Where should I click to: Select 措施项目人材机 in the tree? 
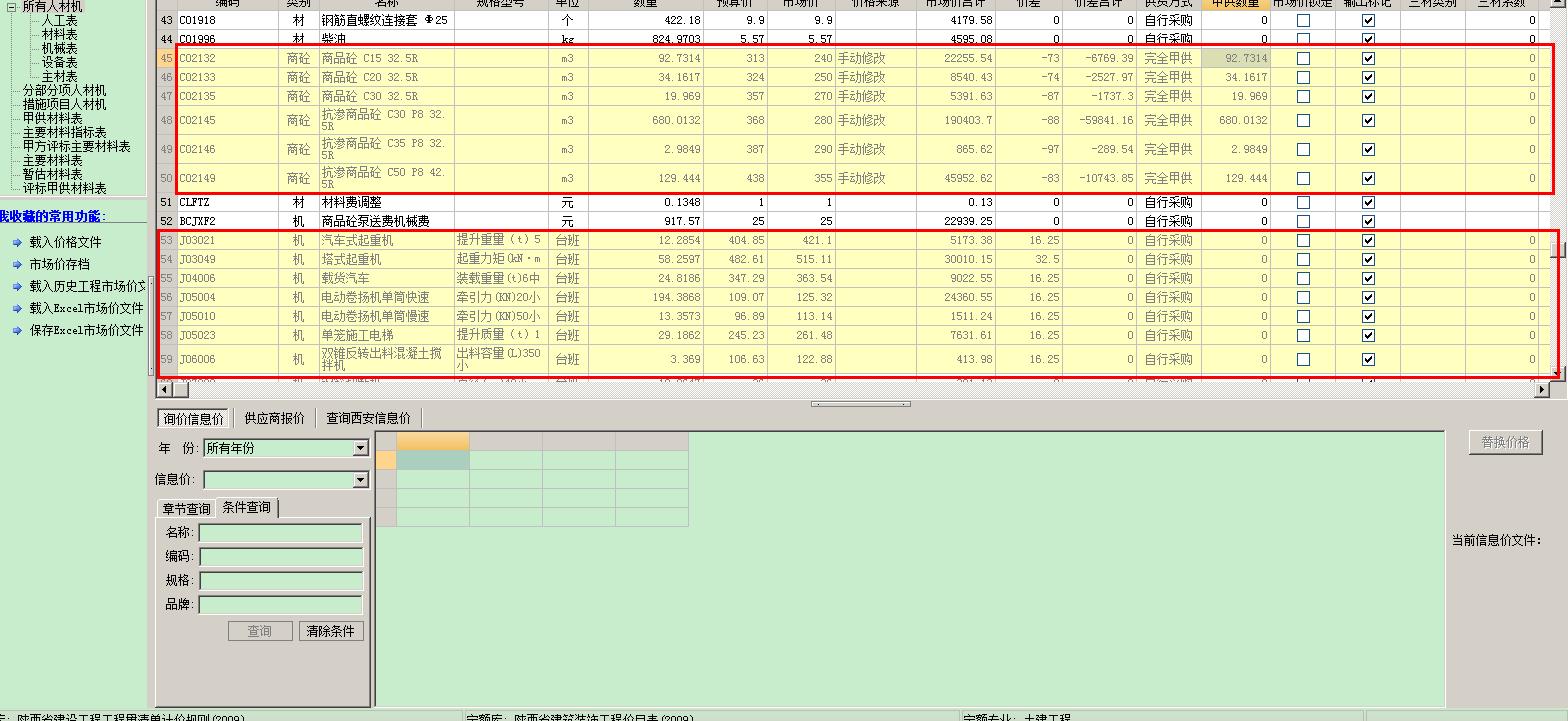(x=64, y=104)
